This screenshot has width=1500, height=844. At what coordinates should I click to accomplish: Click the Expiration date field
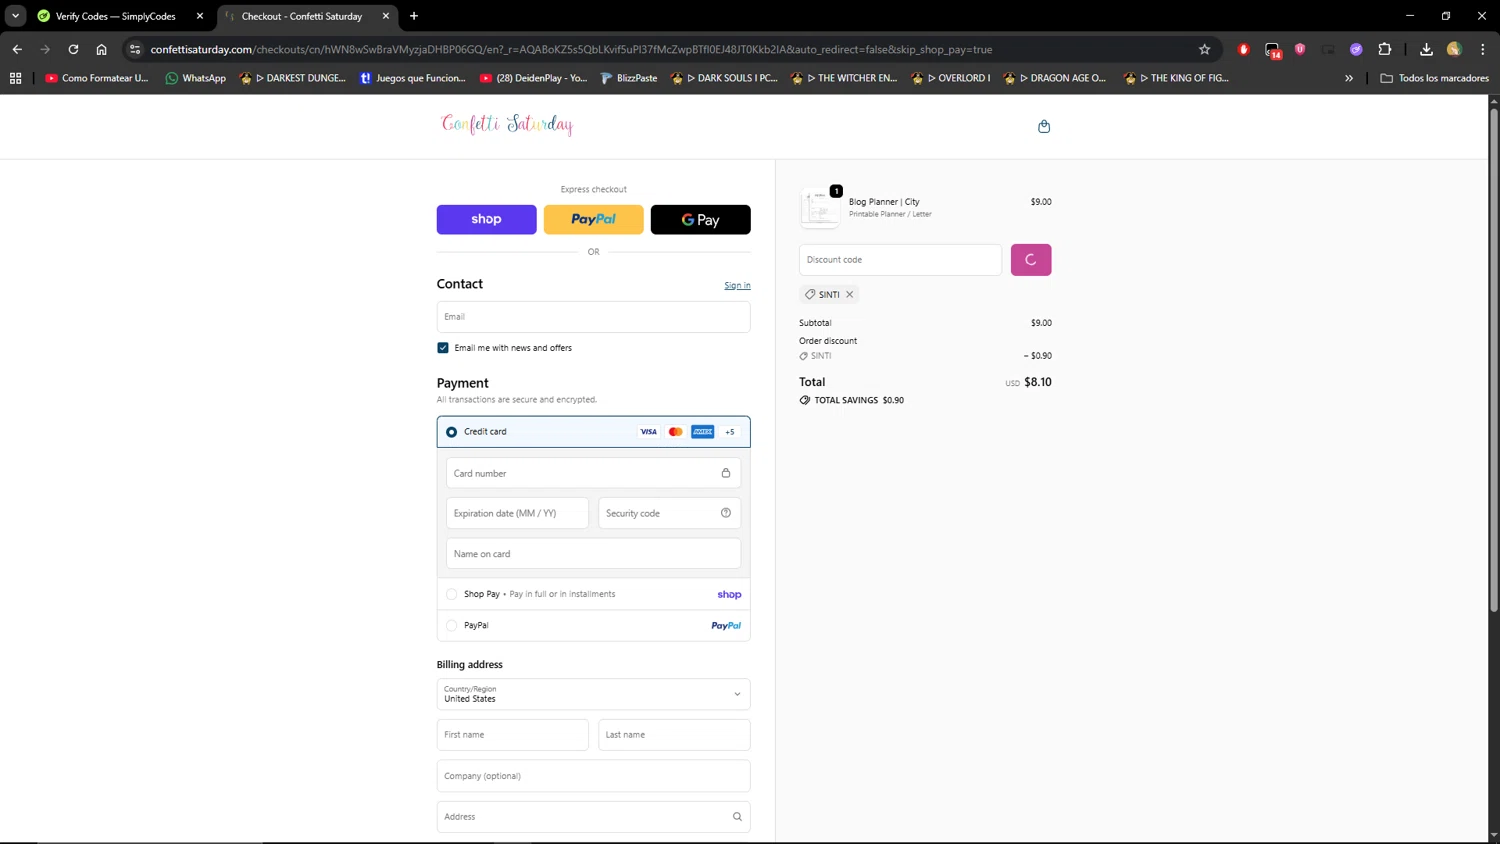[517, 513]
